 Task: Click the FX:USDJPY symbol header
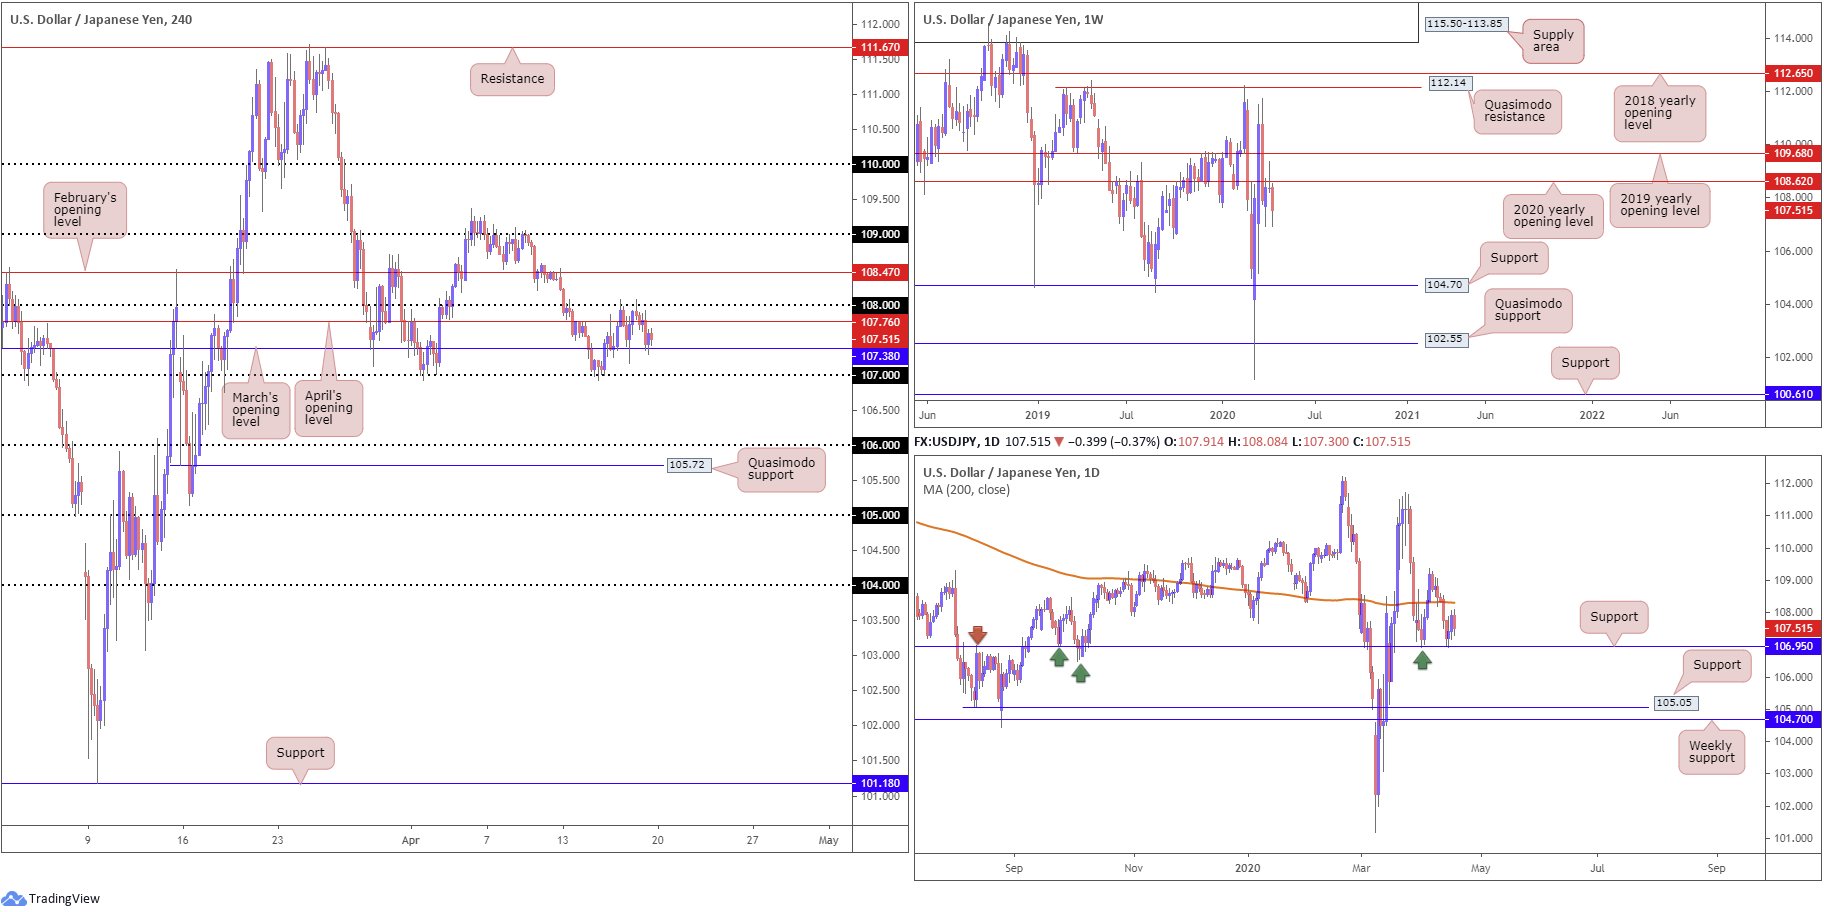[946, 441]
